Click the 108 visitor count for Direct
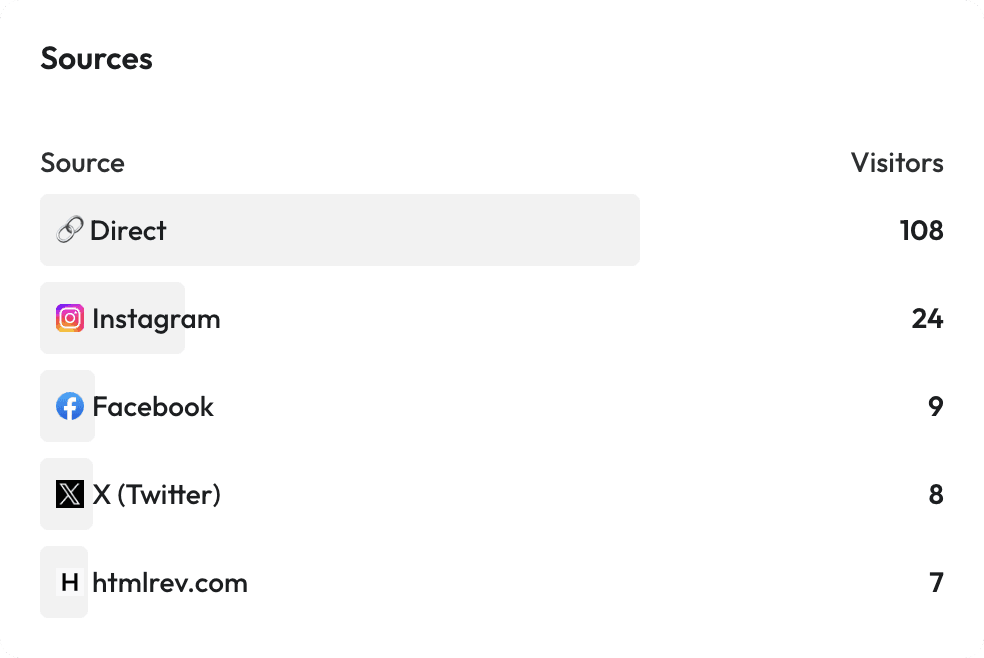The height and width of the screenshot is (658, 984). (920, 230)
